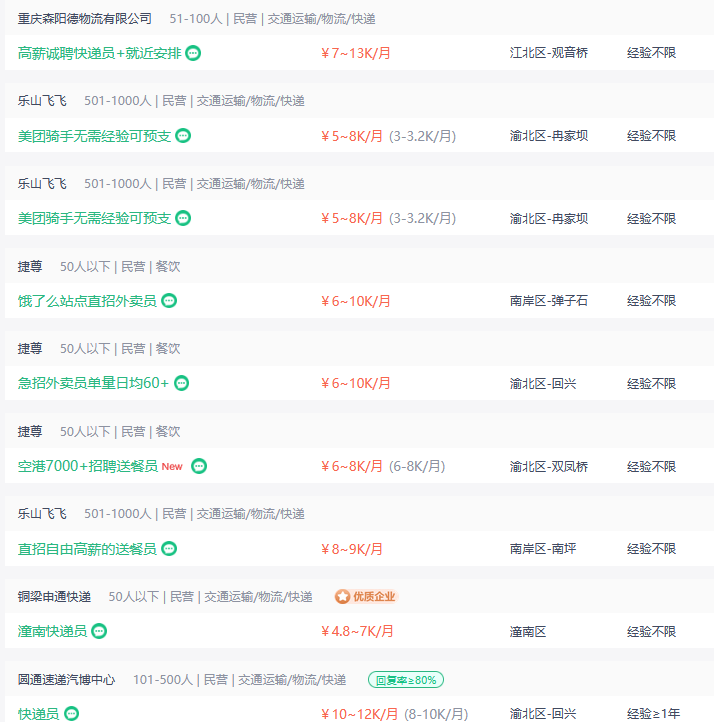Click chat icon after 空港7000+招聘送餐员
The width and height of the screenshot is (714, 722).
(x=199, y=466)
